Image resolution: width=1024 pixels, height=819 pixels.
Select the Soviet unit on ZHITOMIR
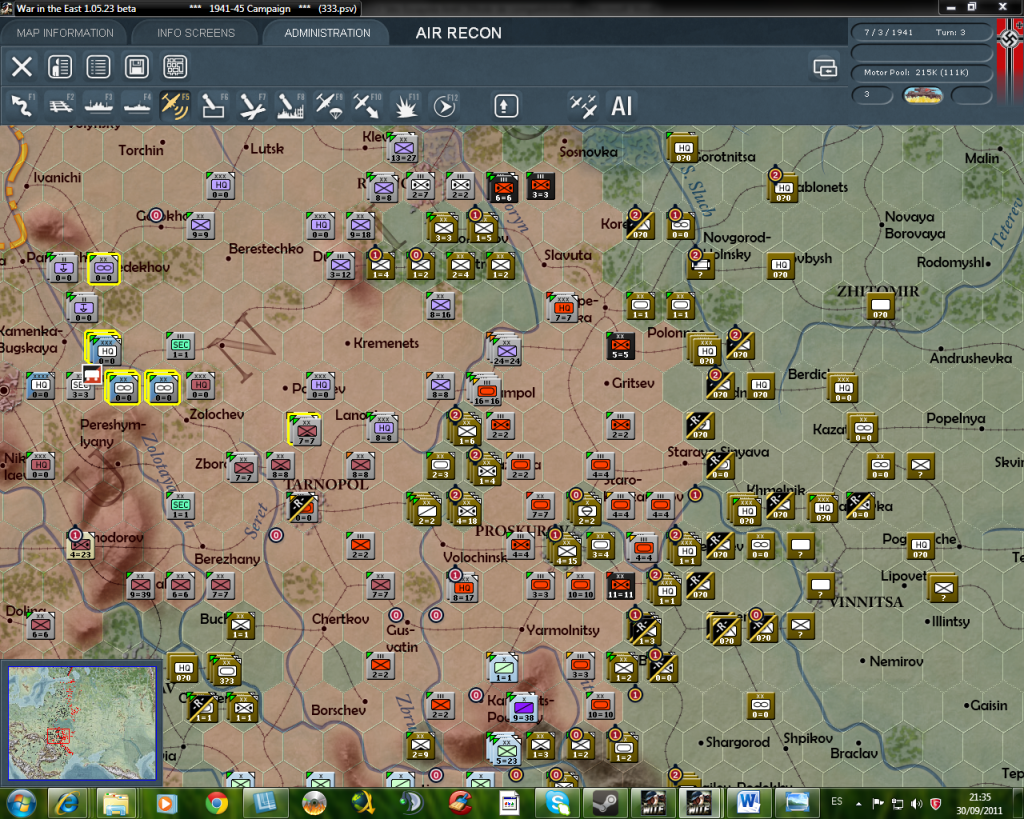(880, 306)
